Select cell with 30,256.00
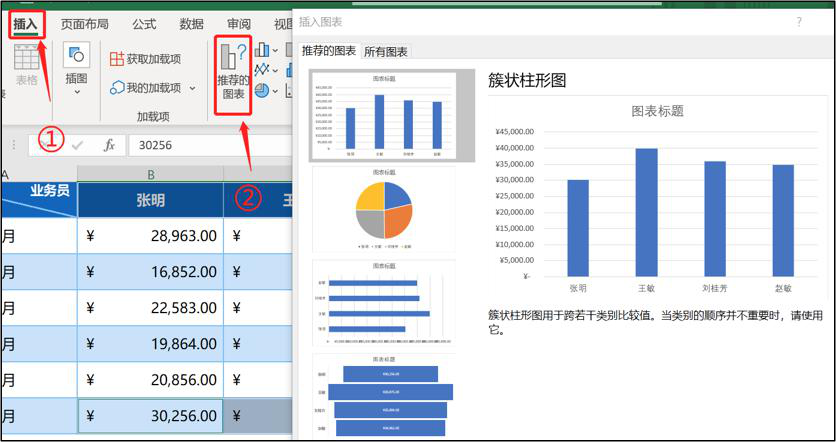Image resolution: width=836 pixels, height=442 pixels. point(150,416)
